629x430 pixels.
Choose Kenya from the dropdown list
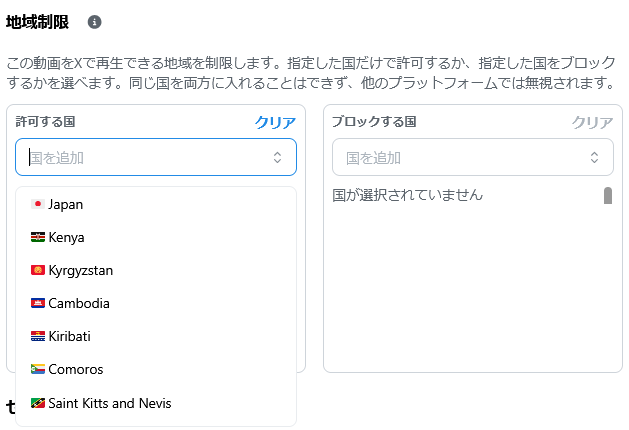point(156,237)
